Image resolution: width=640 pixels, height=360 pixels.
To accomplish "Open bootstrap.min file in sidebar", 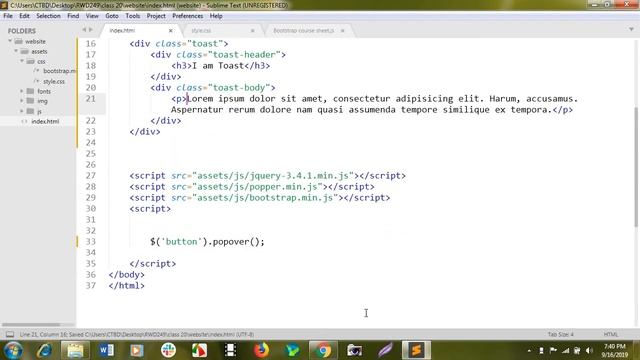I will pos(59,71).
